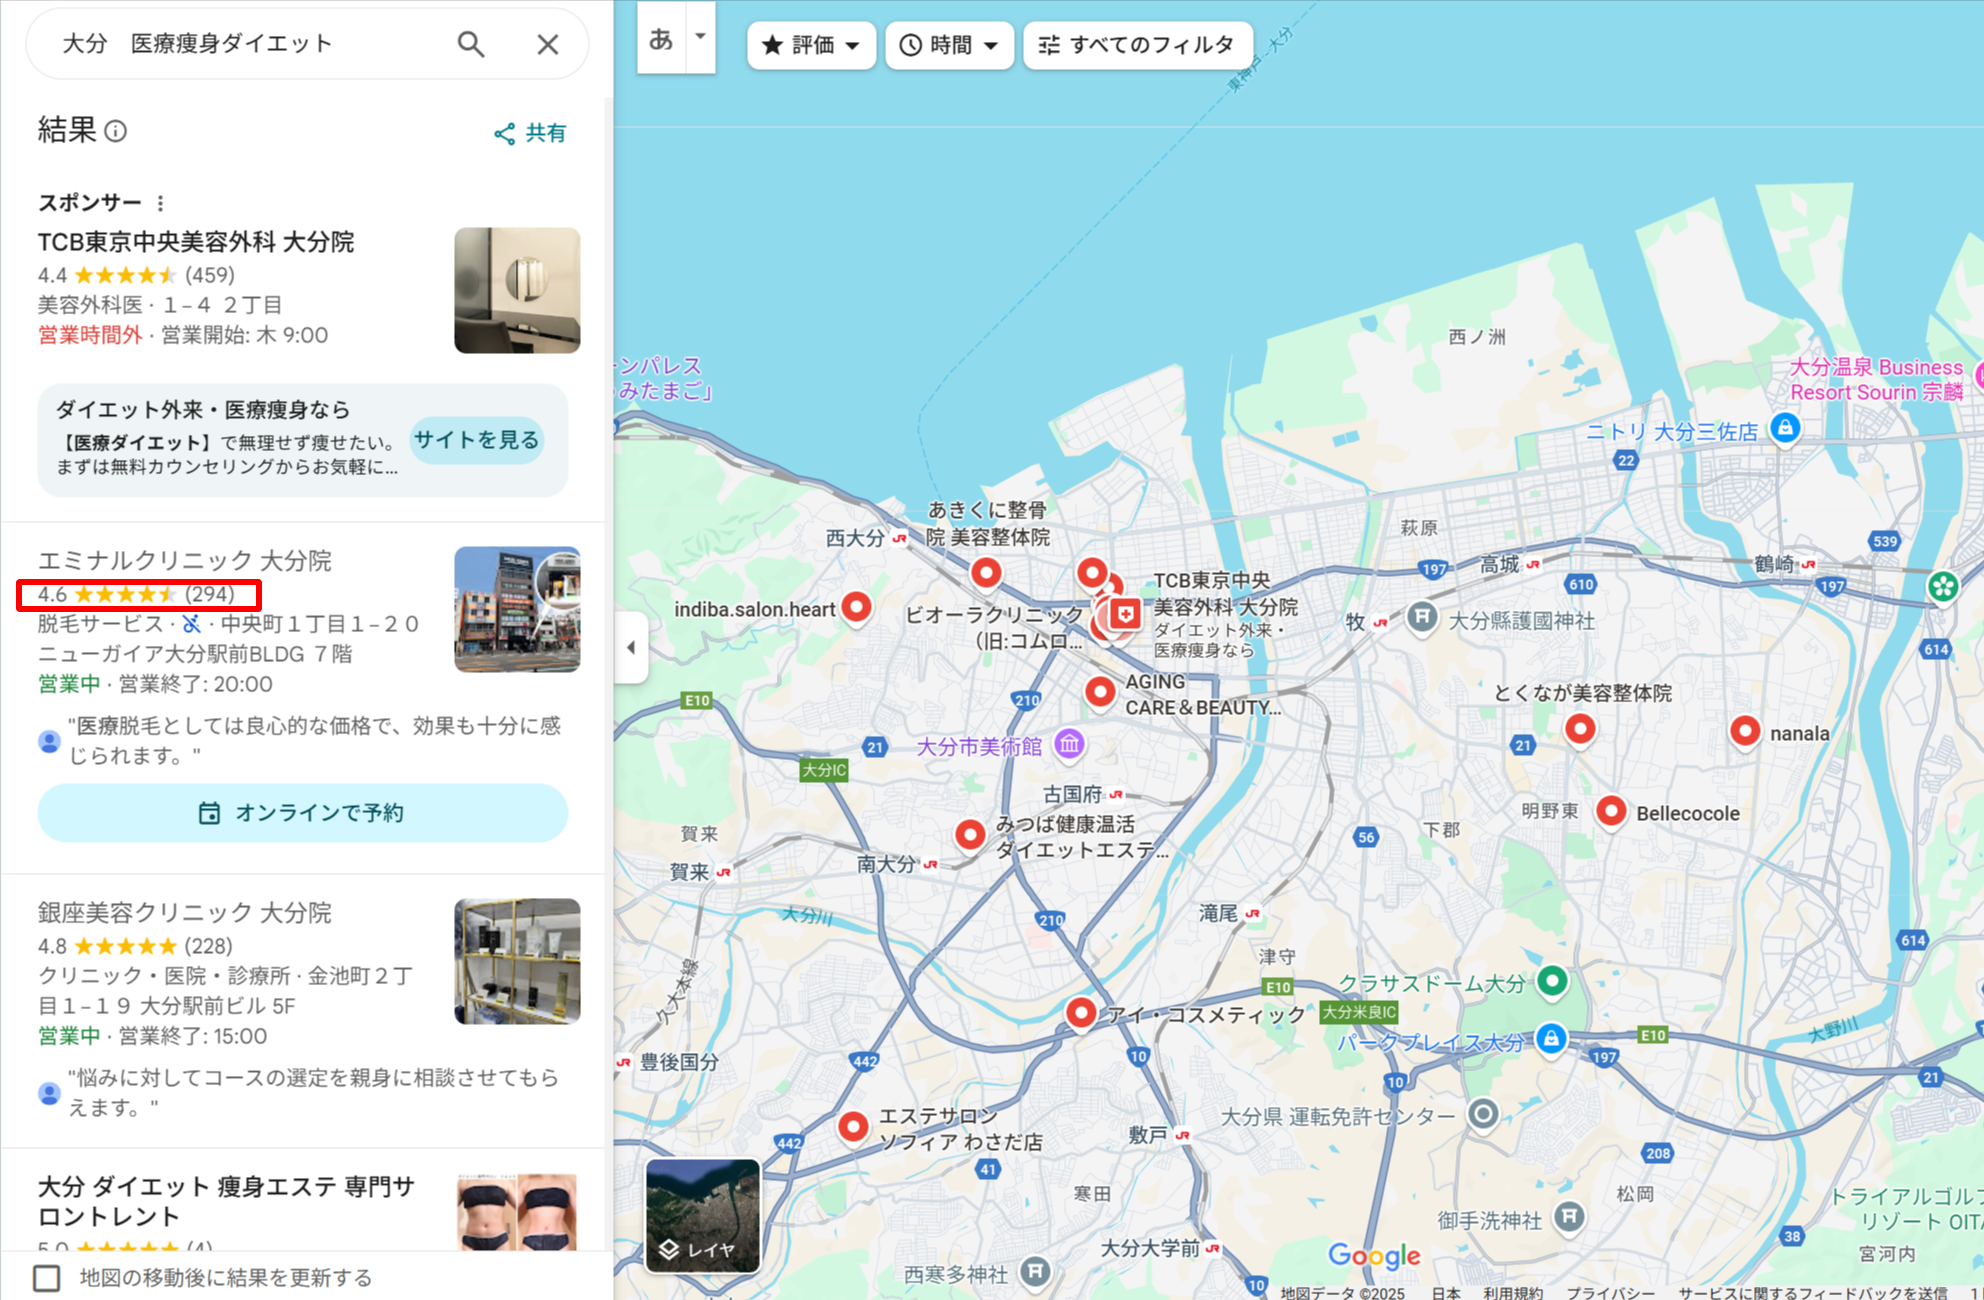Image resolution: width=1984 pixels, height=1300 pixels.
Task: Expand the input method dropdown arrow
Action: coord(701,38)
